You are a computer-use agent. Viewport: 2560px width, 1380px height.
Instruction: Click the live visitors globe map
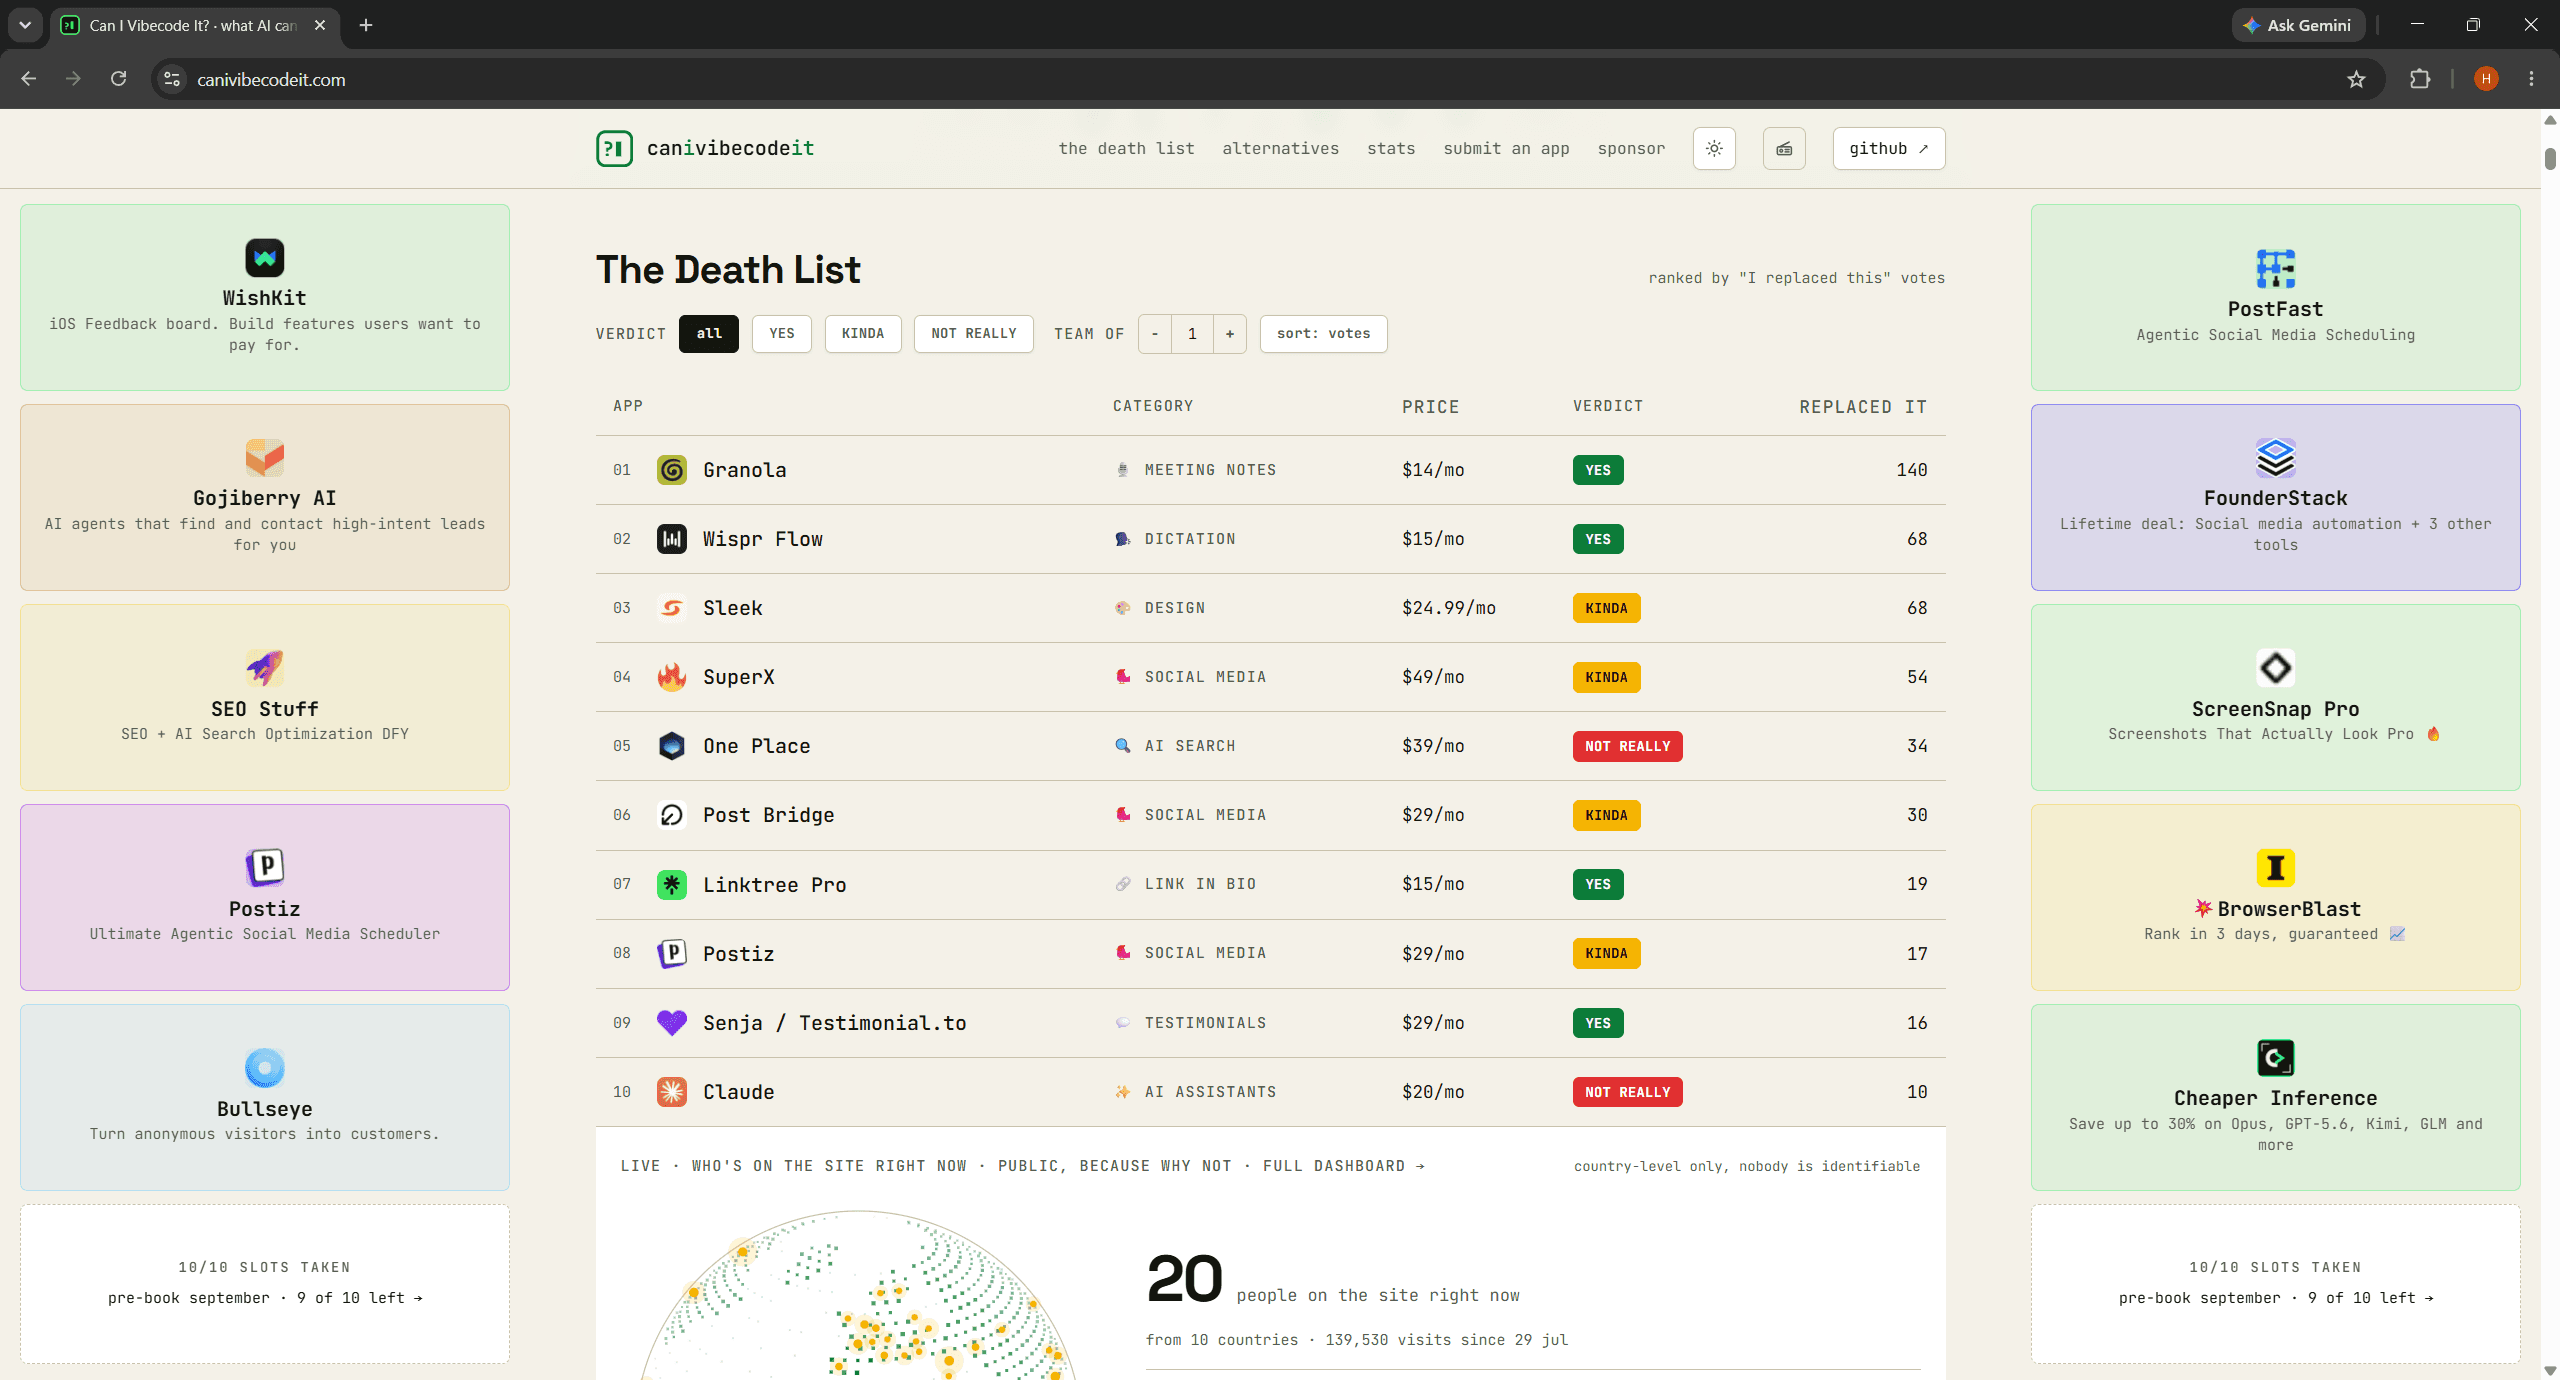coord(857,1295)
